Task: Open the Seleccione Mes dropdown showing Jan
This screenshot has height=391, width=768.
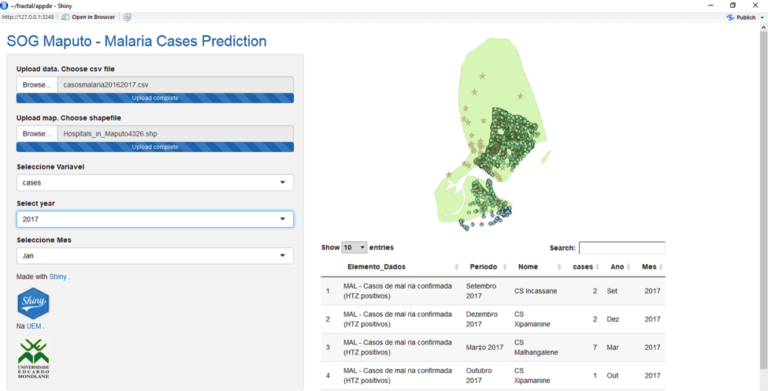Action: 155,256
